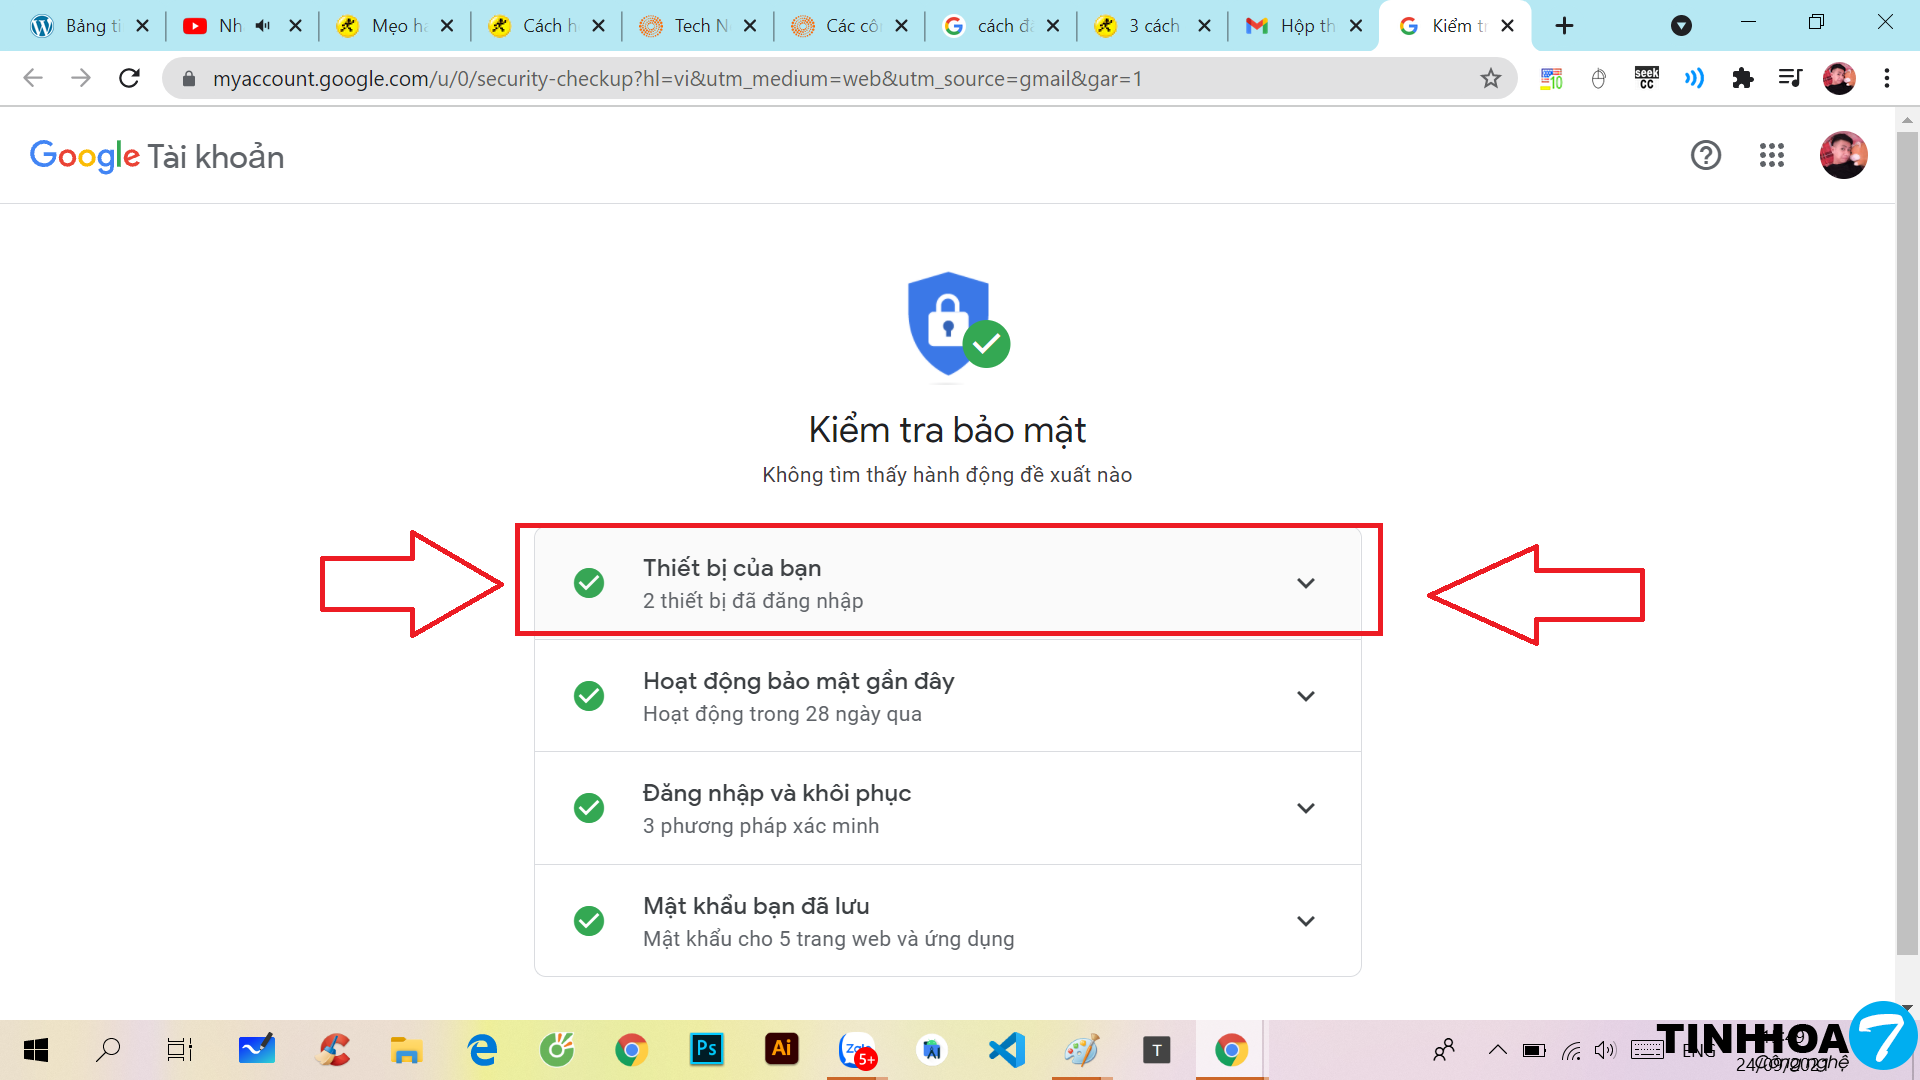Switch to the Gmail 'Hộp thư' tab
1920x1080 pixels.
[x=1295, y=26]
